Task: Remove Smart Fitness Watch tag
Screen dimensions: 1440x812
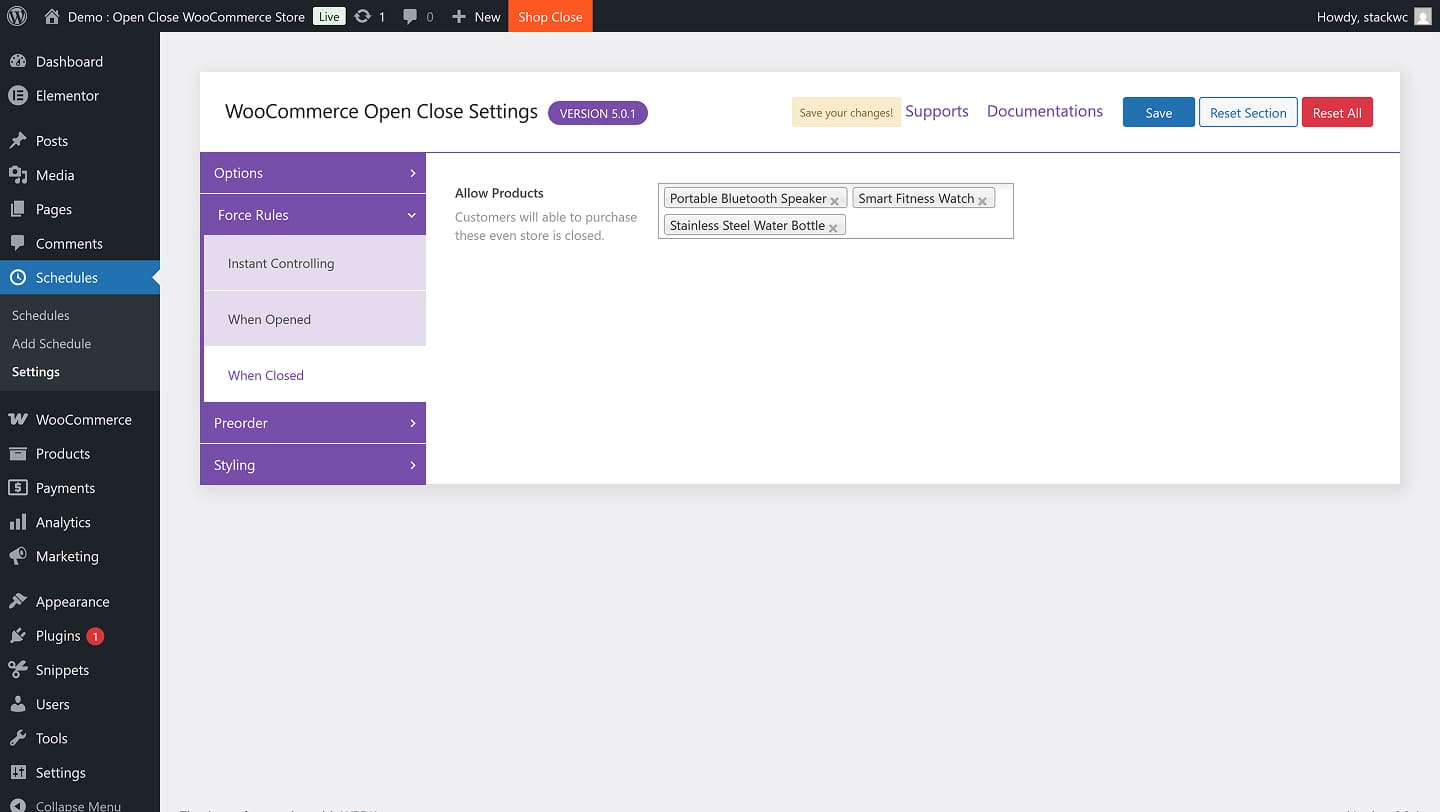Action: click(982, 200)
